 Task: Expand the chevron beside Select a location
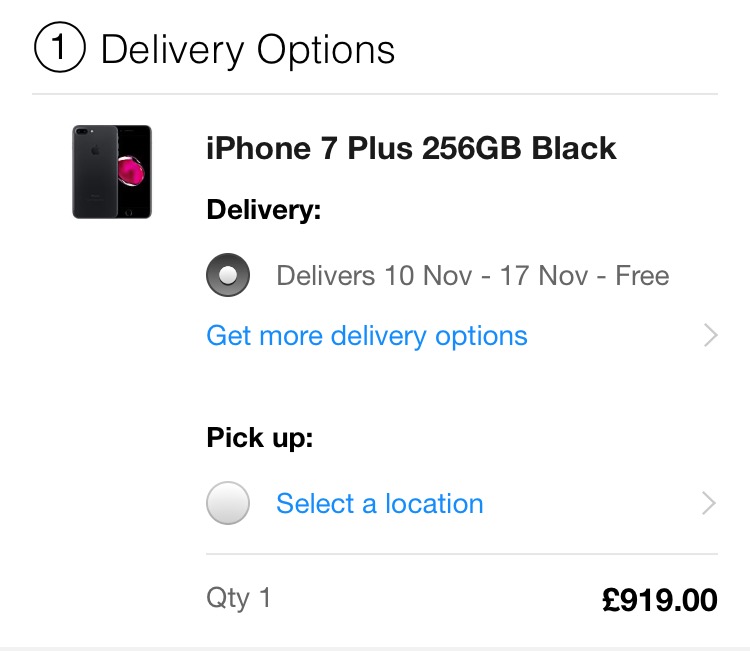[x=709, y=503]
